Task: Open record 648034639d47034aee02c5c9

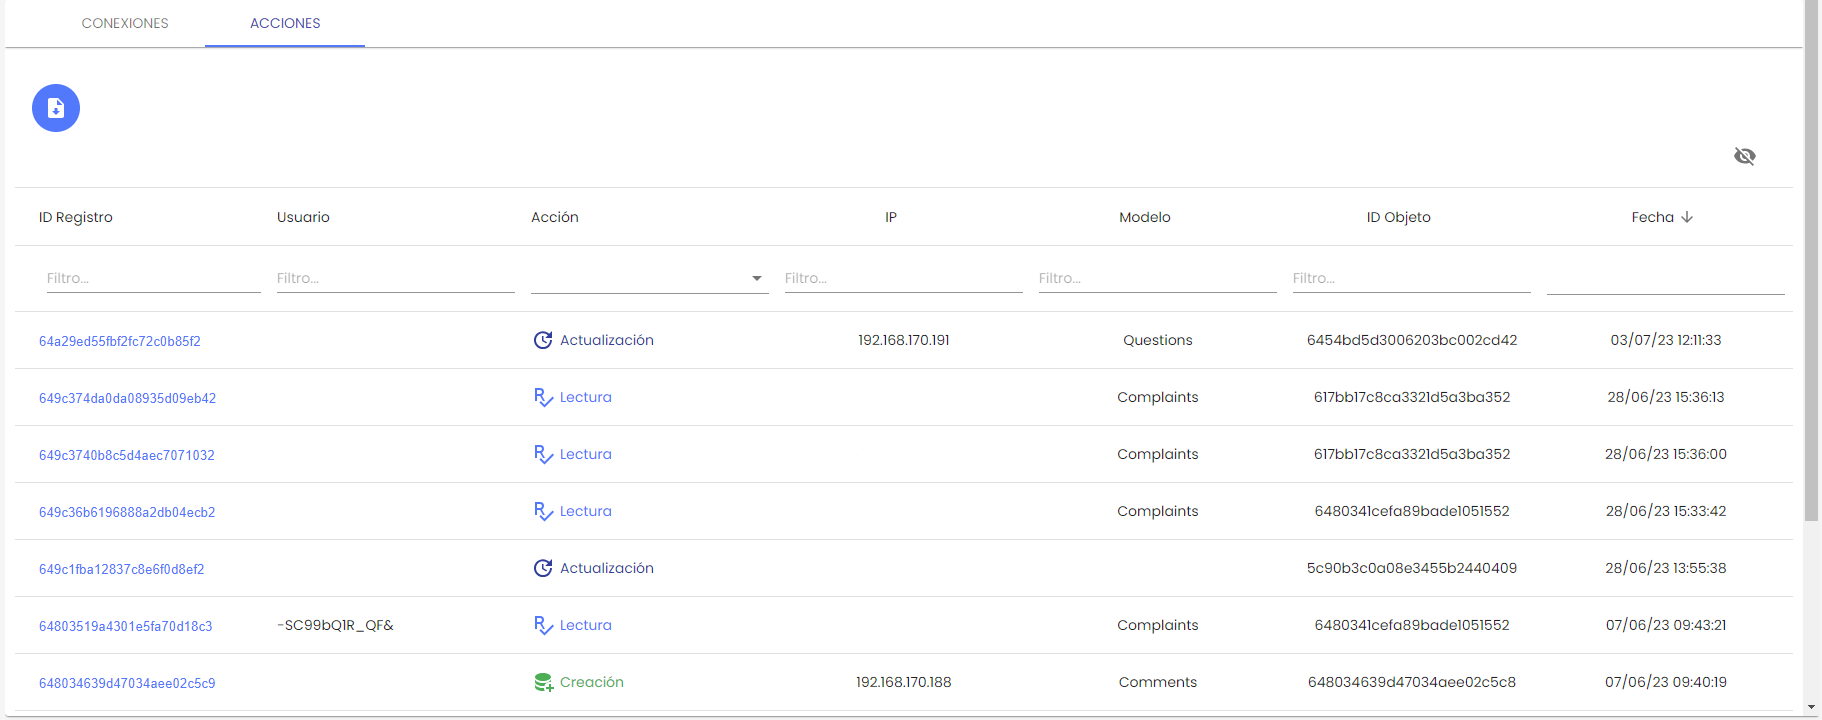Action: 127,683
